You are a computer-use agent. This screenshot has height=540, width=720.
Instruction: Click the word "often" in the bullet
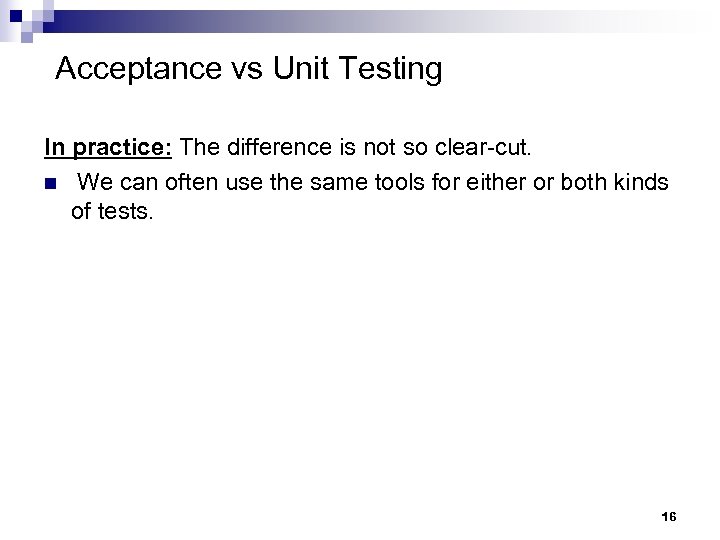pyautogui.click(x=202, y=182)
